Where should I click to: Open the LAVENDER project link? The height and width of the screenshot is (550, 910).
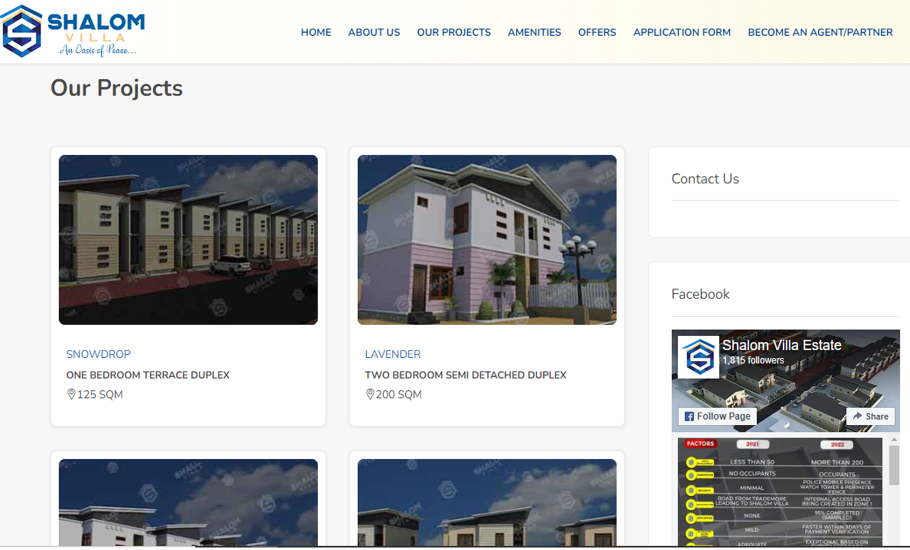(392, 354)
